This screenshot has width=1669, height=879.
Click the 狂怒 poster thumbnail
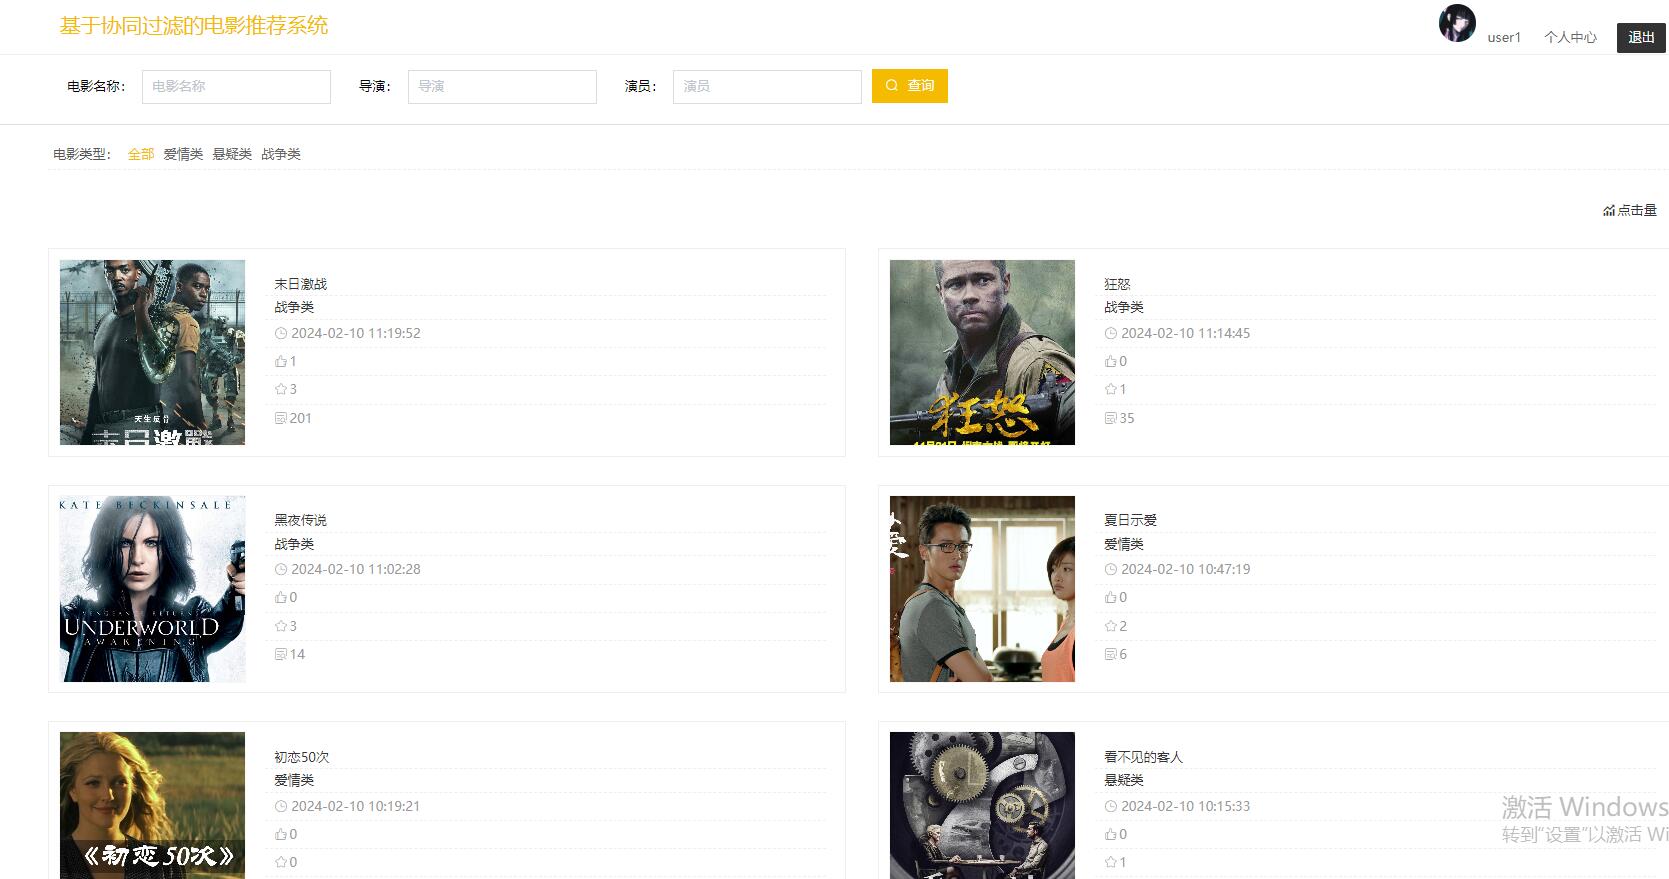(982, 352)
